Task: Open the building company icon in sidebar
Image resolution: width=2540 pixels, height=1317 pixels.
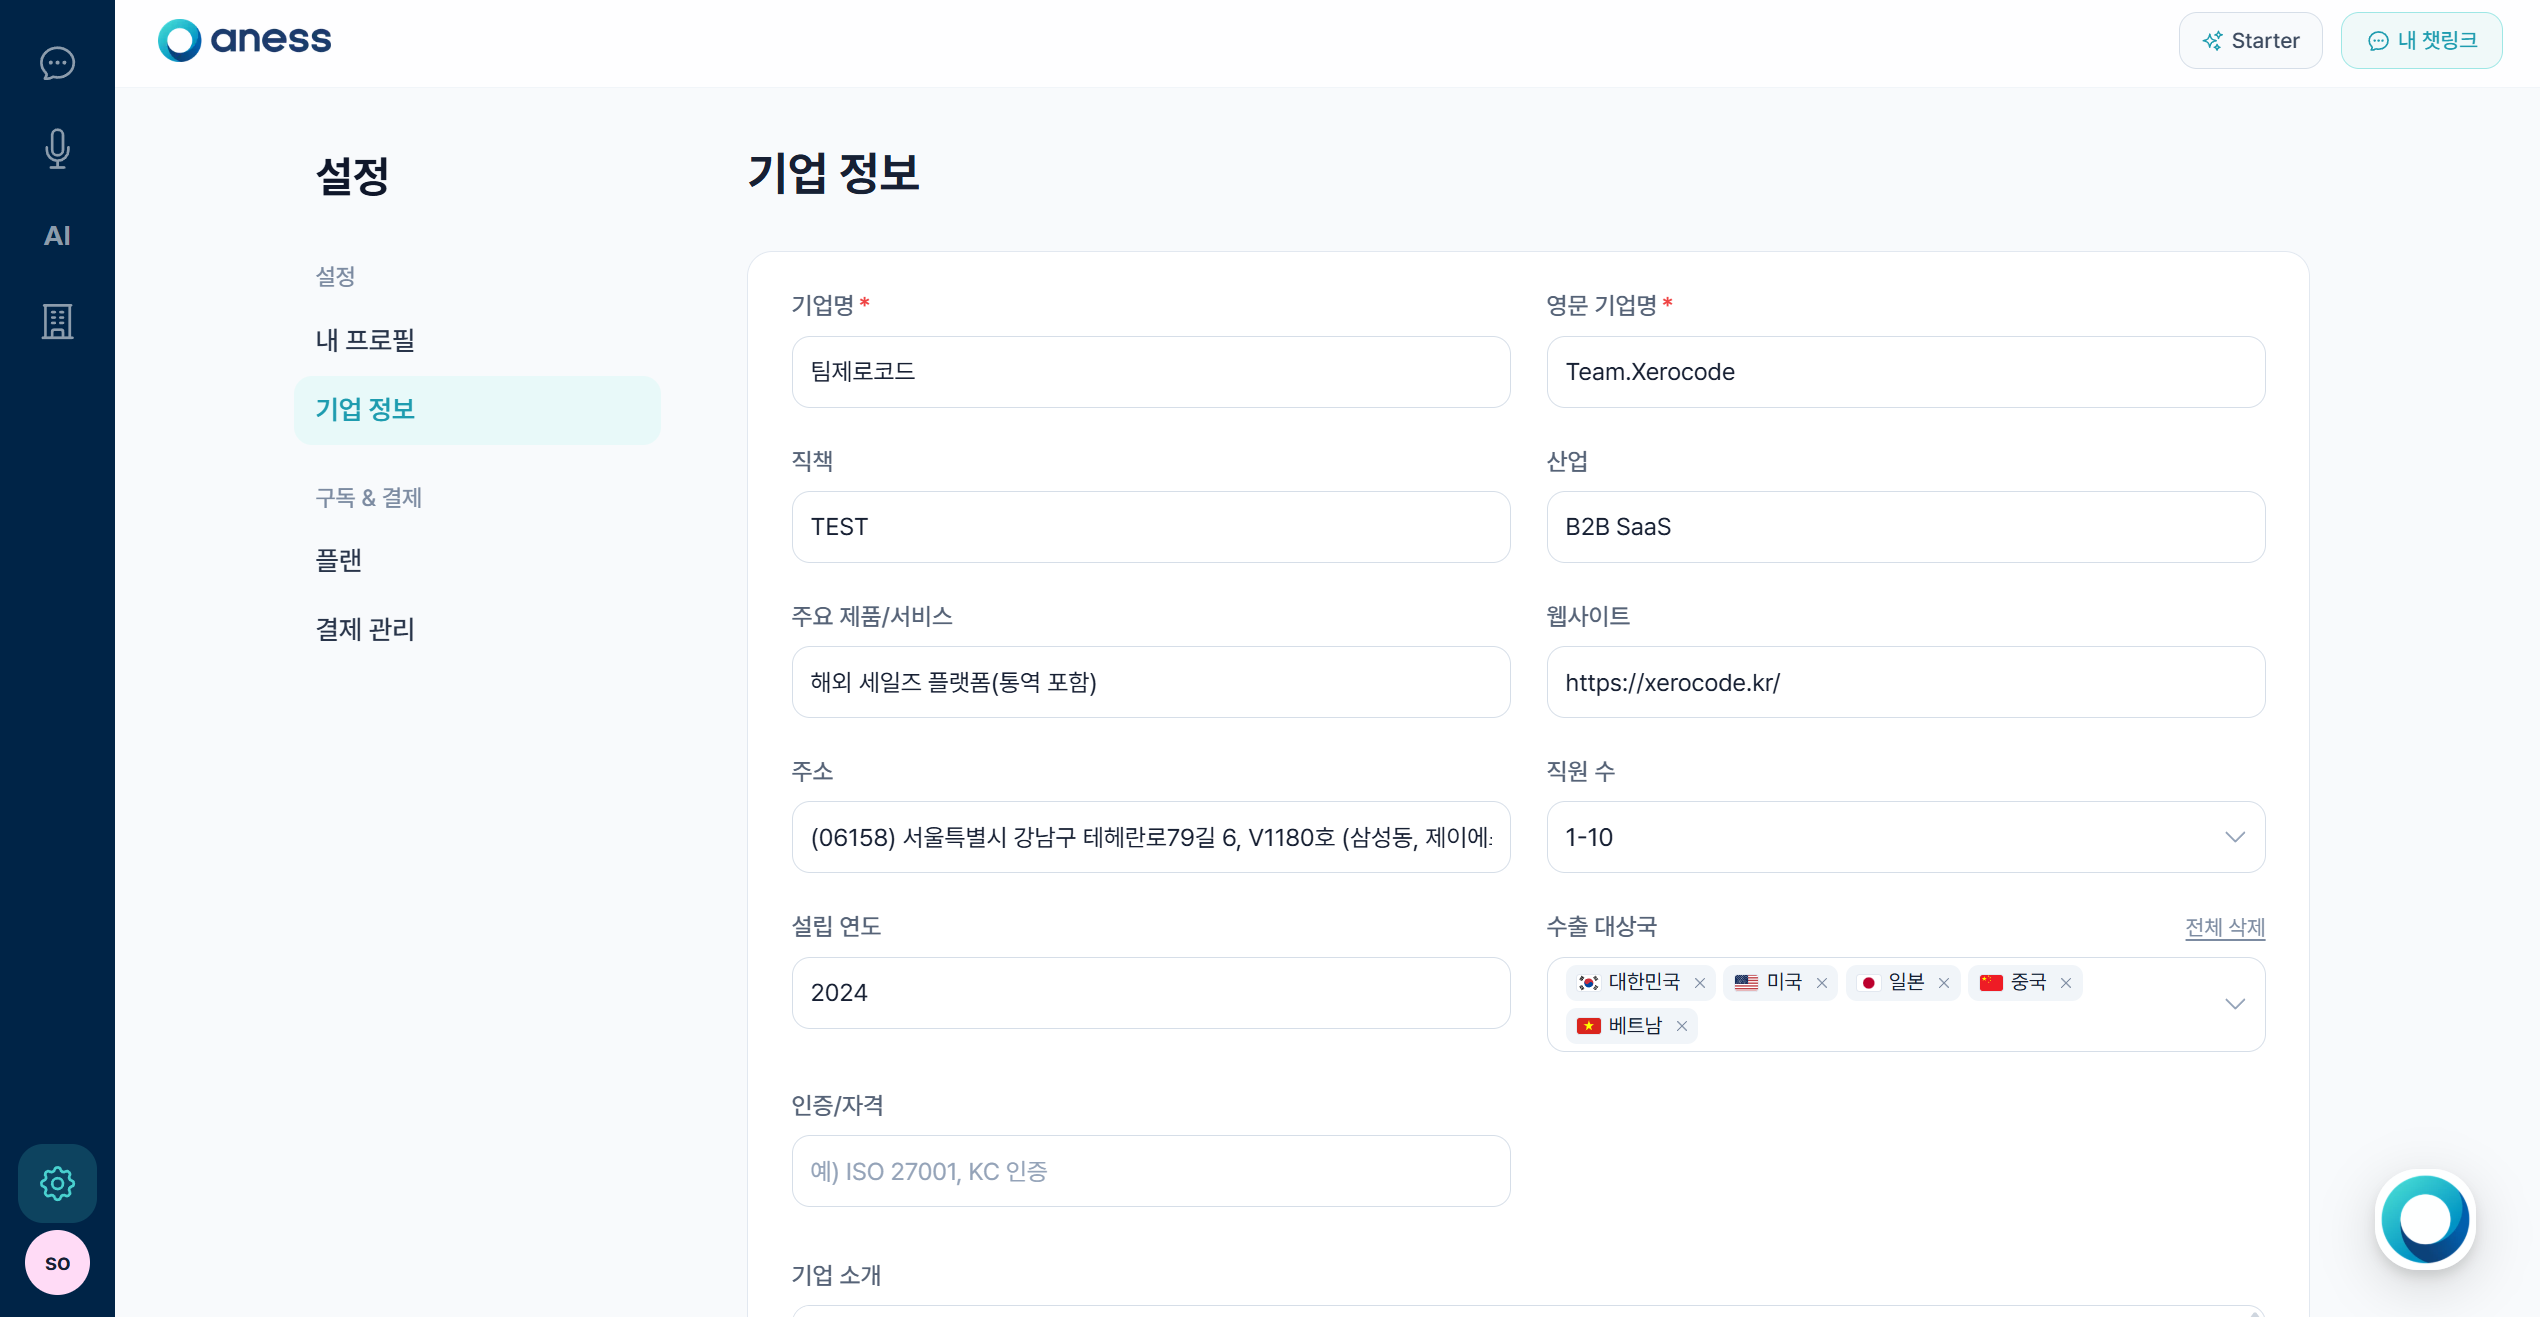Action: pos(57,322)
